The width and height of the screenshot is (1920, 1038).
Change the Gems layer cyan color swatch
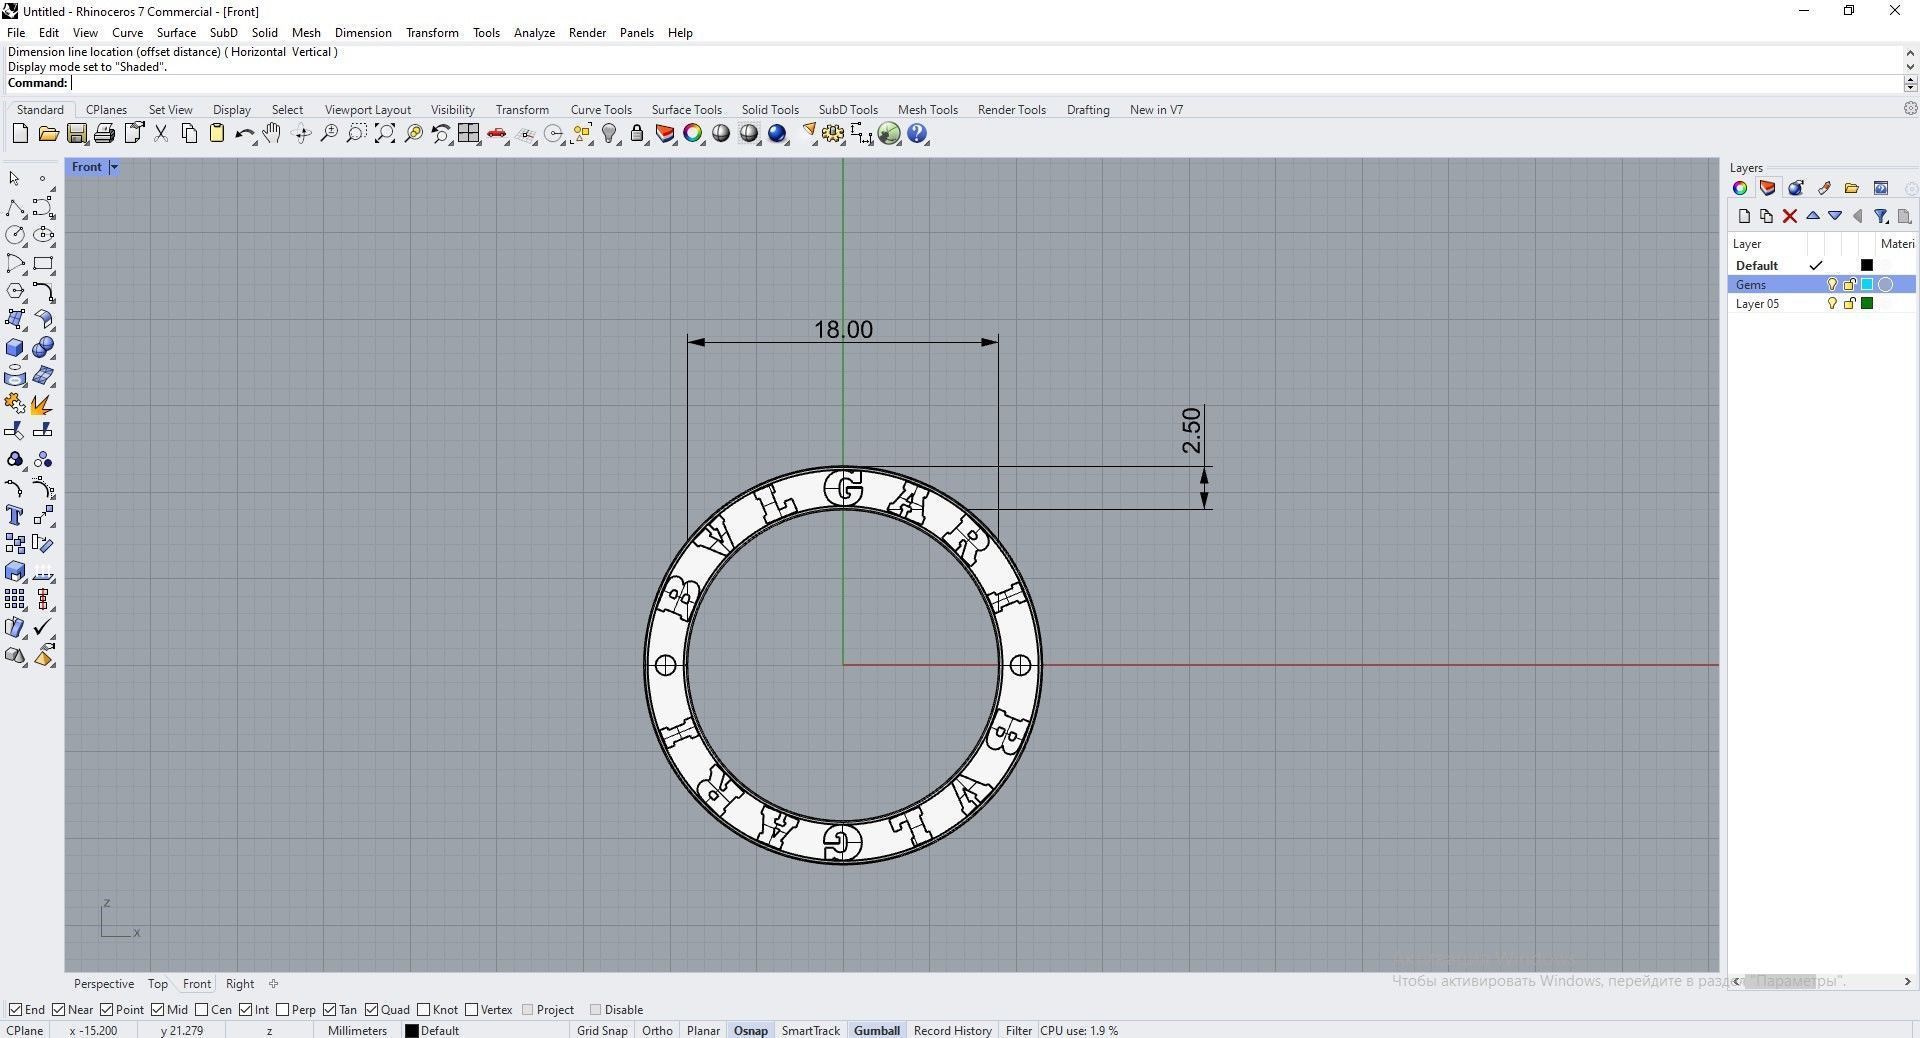(x=1866, y=285)
